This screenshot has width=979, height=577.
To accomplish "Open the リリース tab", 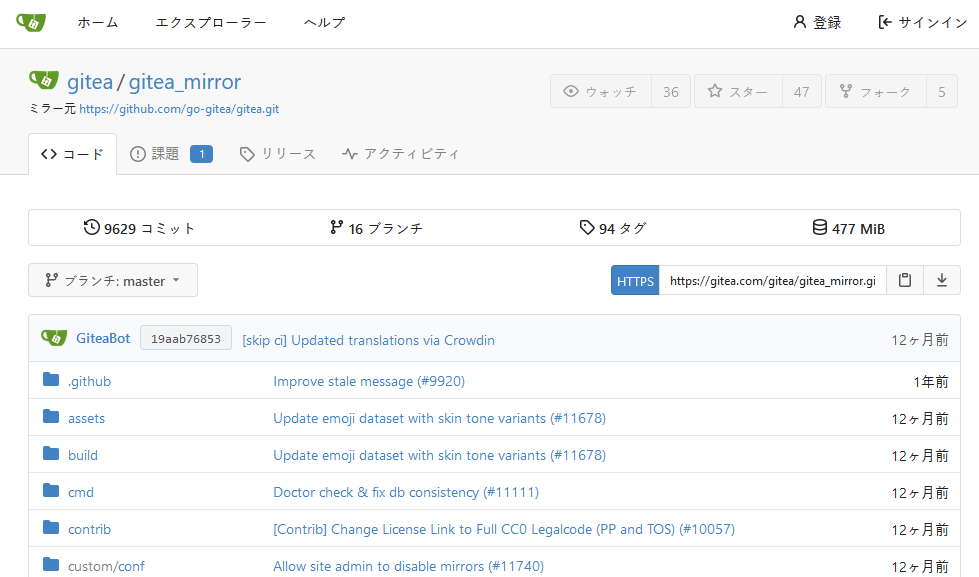I will tap(278, 154).
